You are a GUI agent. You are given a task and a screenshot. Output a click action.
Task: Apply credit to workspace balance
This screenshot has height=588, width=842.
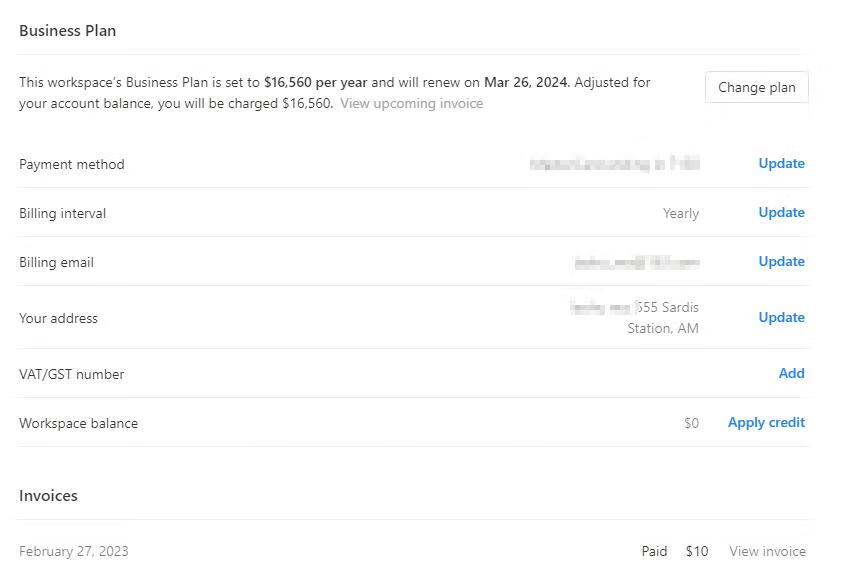coord(766,423)
